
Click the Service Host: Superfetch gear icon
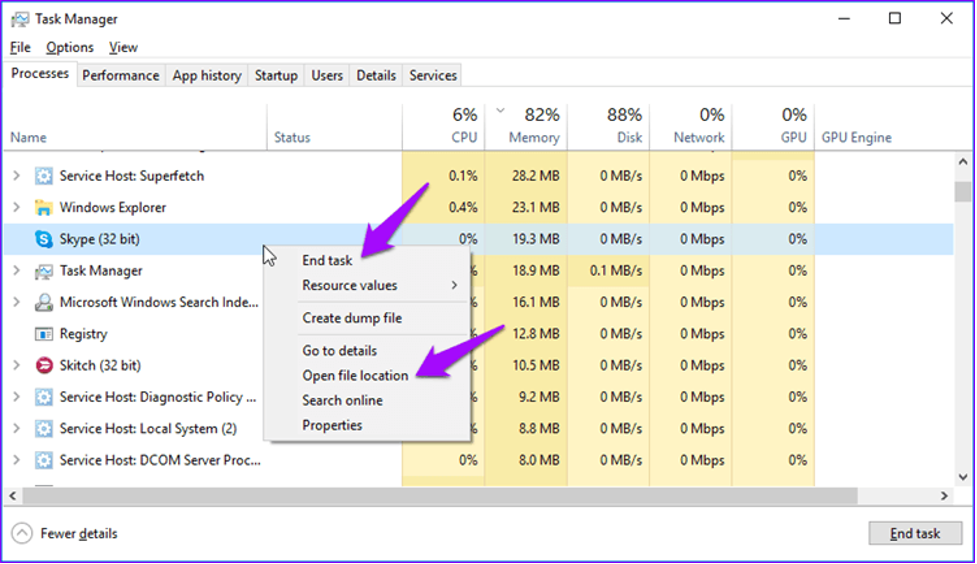[44, 176]
